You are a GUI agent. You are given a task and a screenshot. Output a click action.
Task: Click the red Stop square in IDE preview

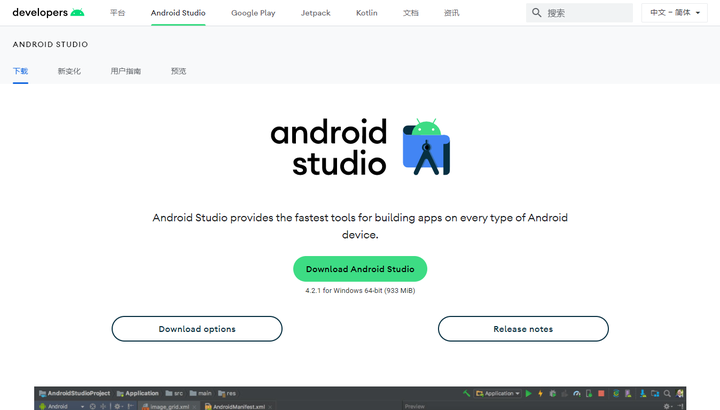pyautogui.click(x=601, y=393)
